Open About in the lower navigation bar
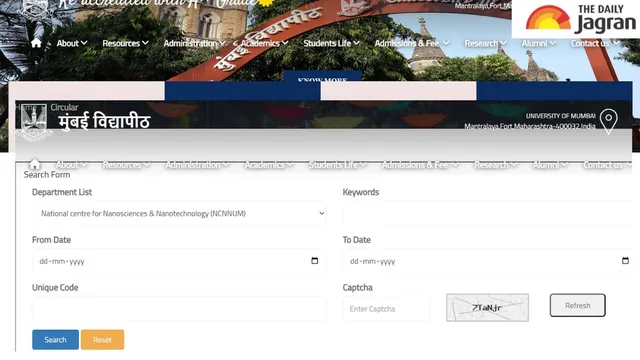Viewport: 640px width, 360px height. (71, 164)
